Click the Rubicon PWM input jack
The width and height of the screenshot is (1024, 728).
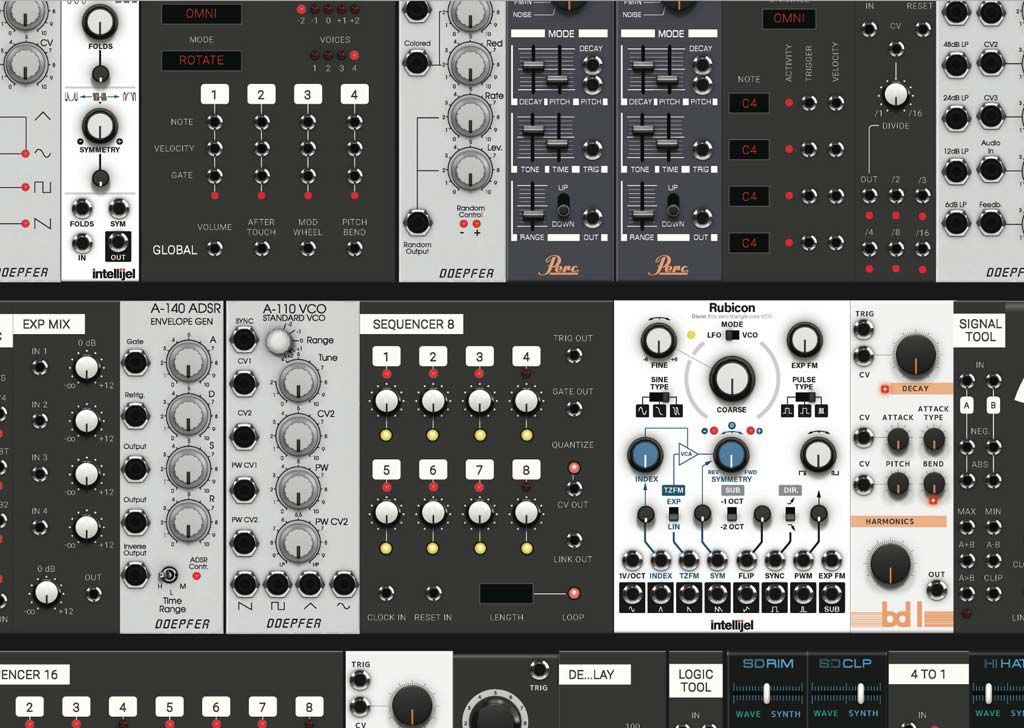(x=803, y=560)
